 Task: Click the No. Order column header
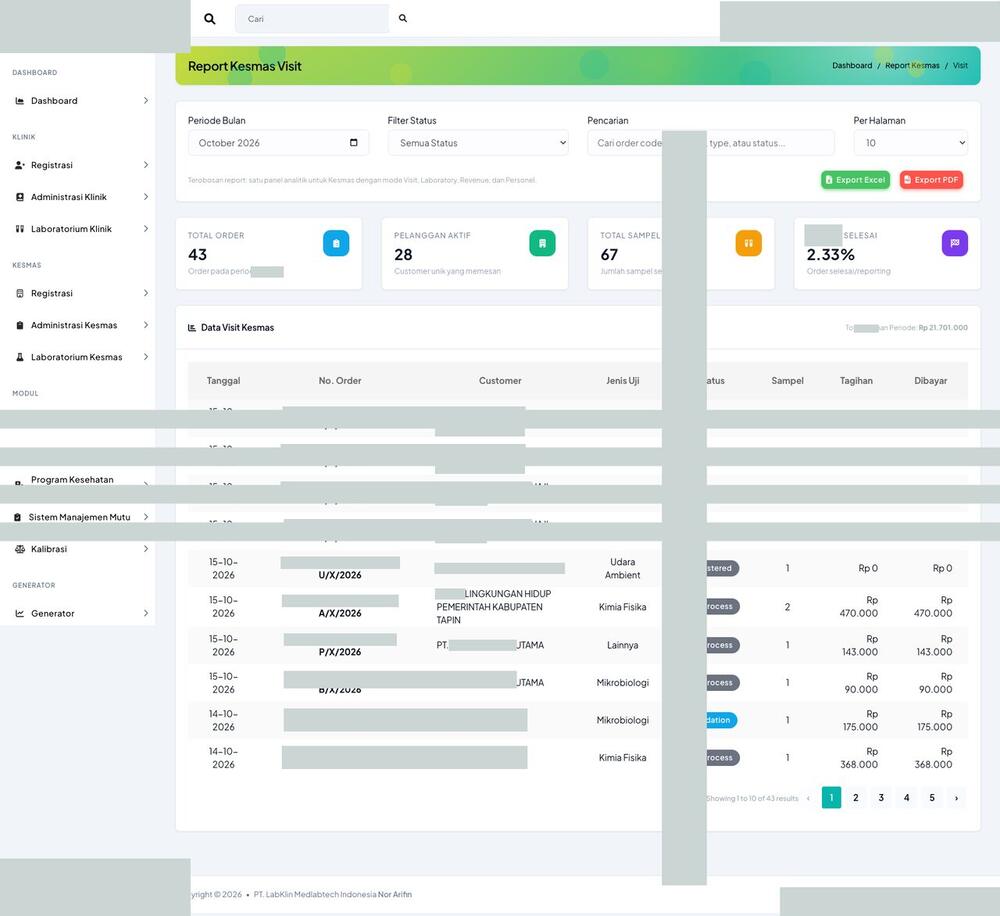[340, 381]
